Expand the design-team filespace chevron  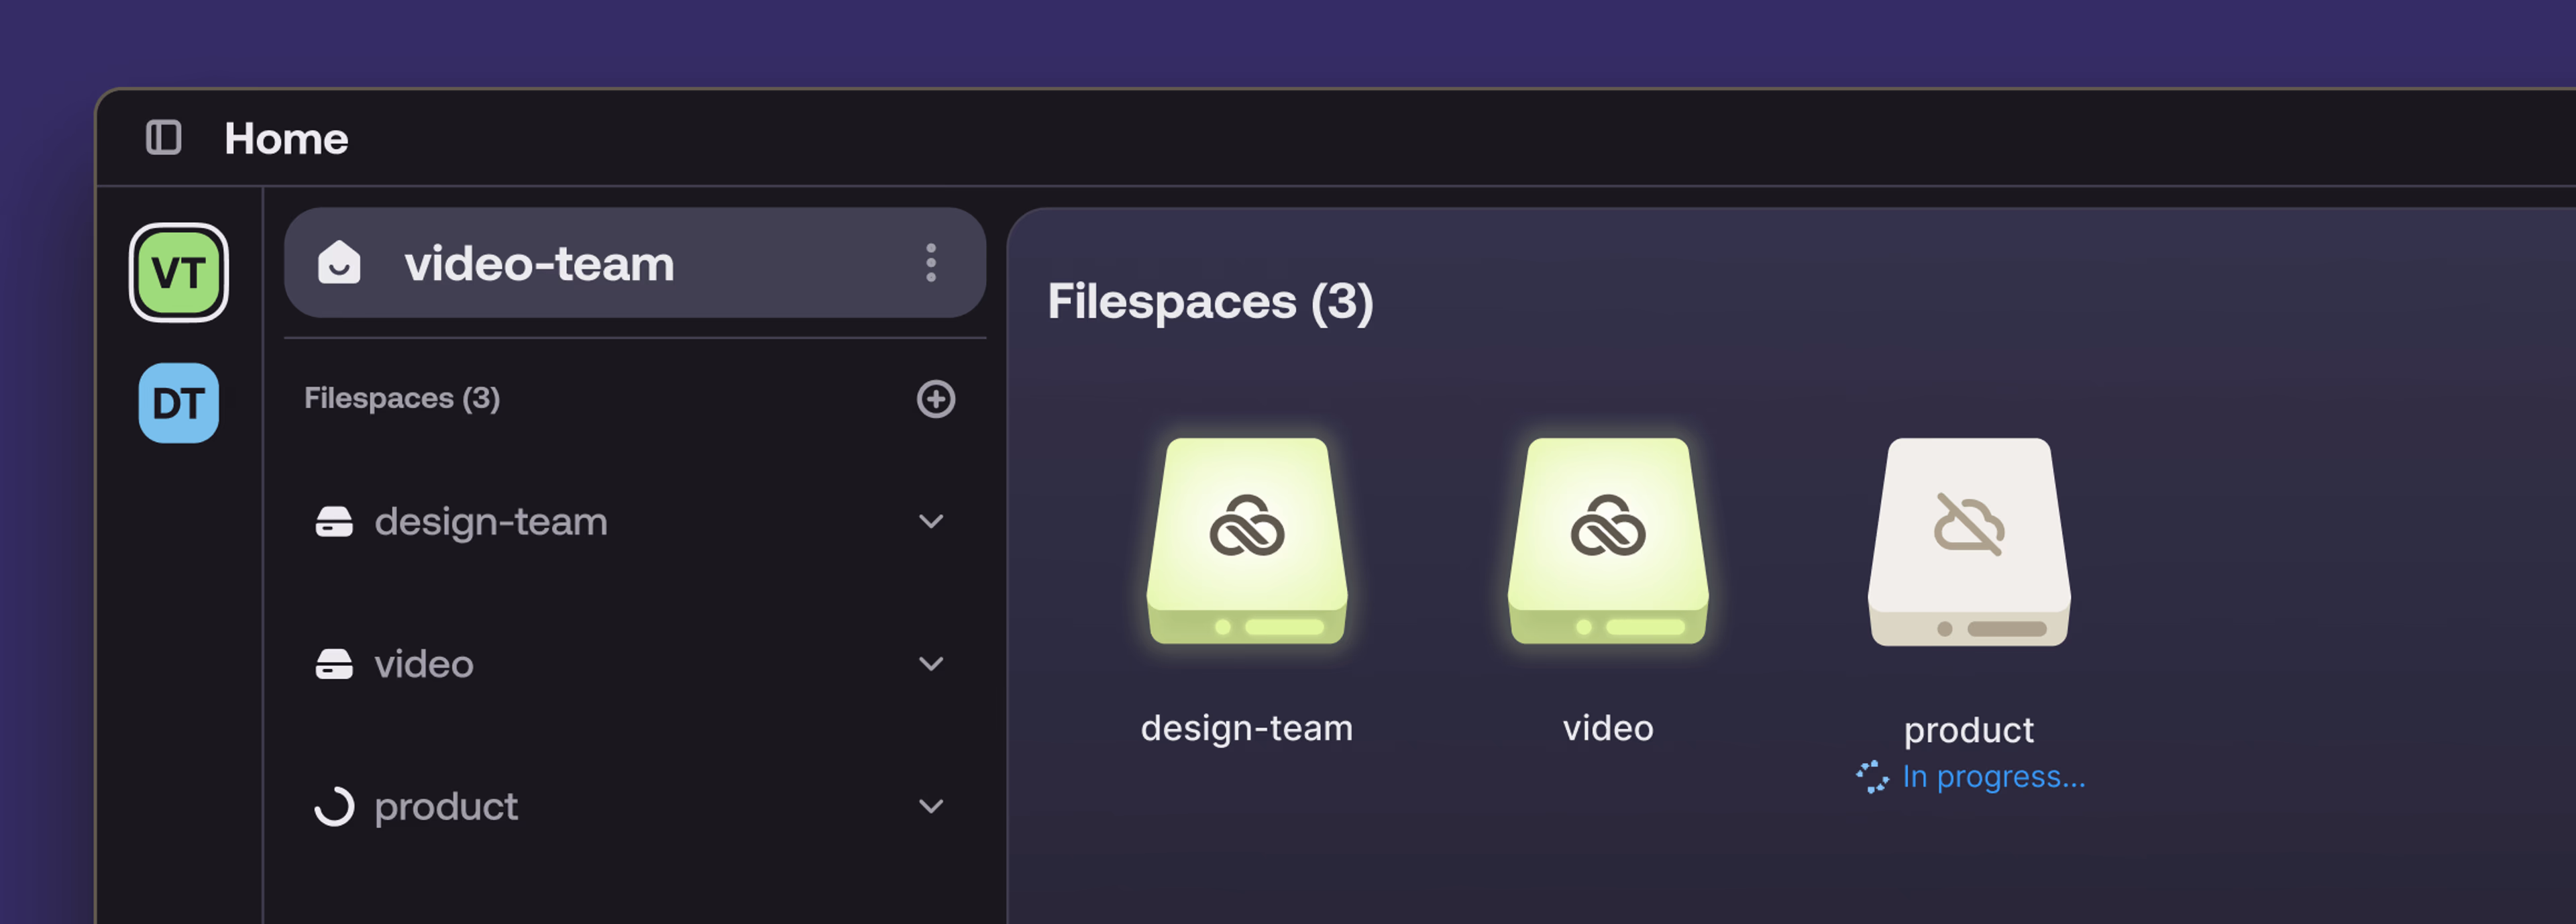[931, 521]
